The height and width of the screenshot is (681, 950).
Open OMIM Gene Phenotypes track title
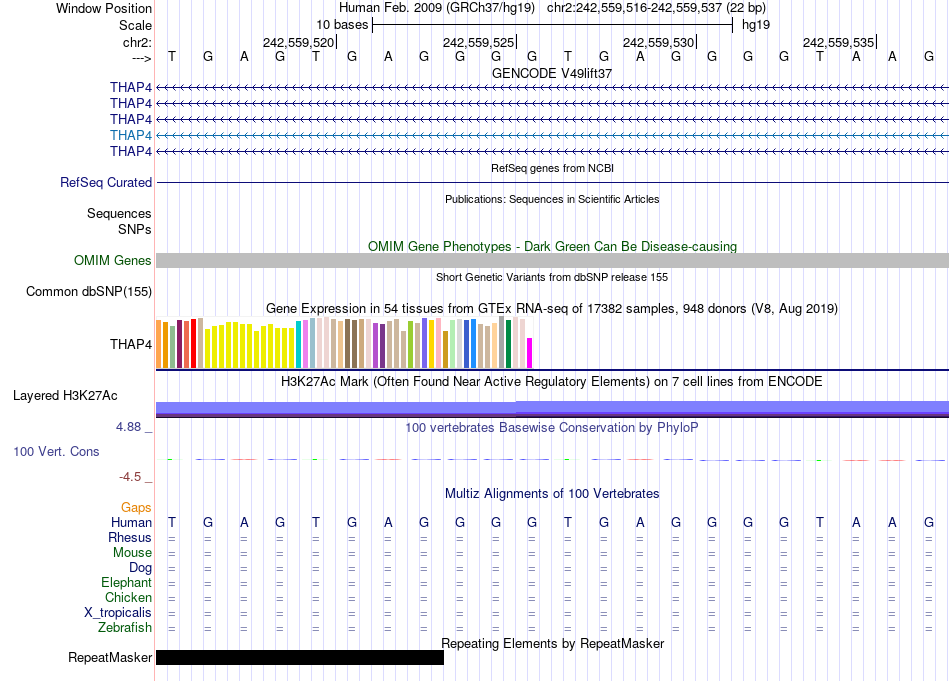pos(552,247)
